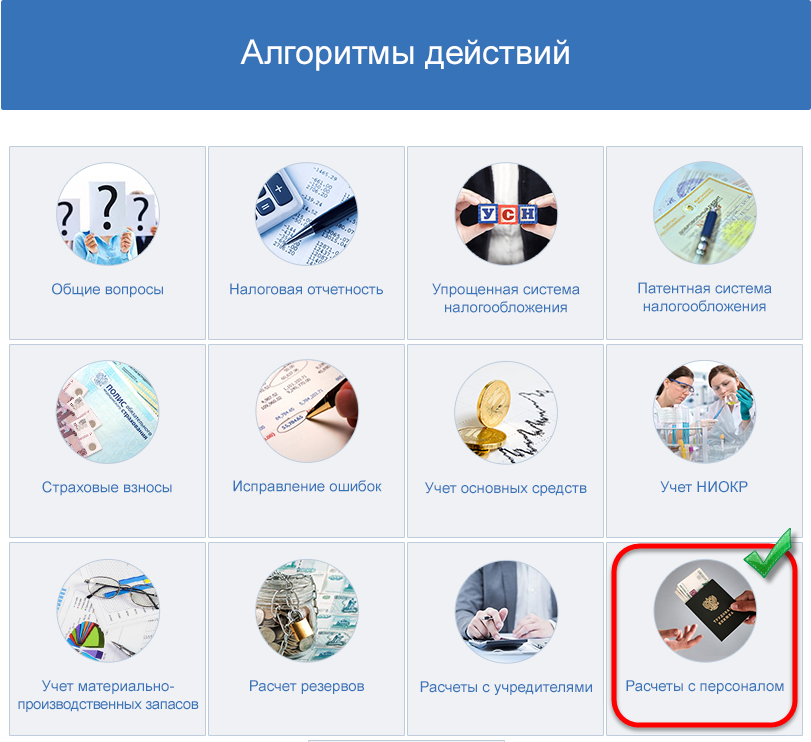
Task: Open the glasses and charts icon
Action: pyautogui.click(x=108, y=610)
